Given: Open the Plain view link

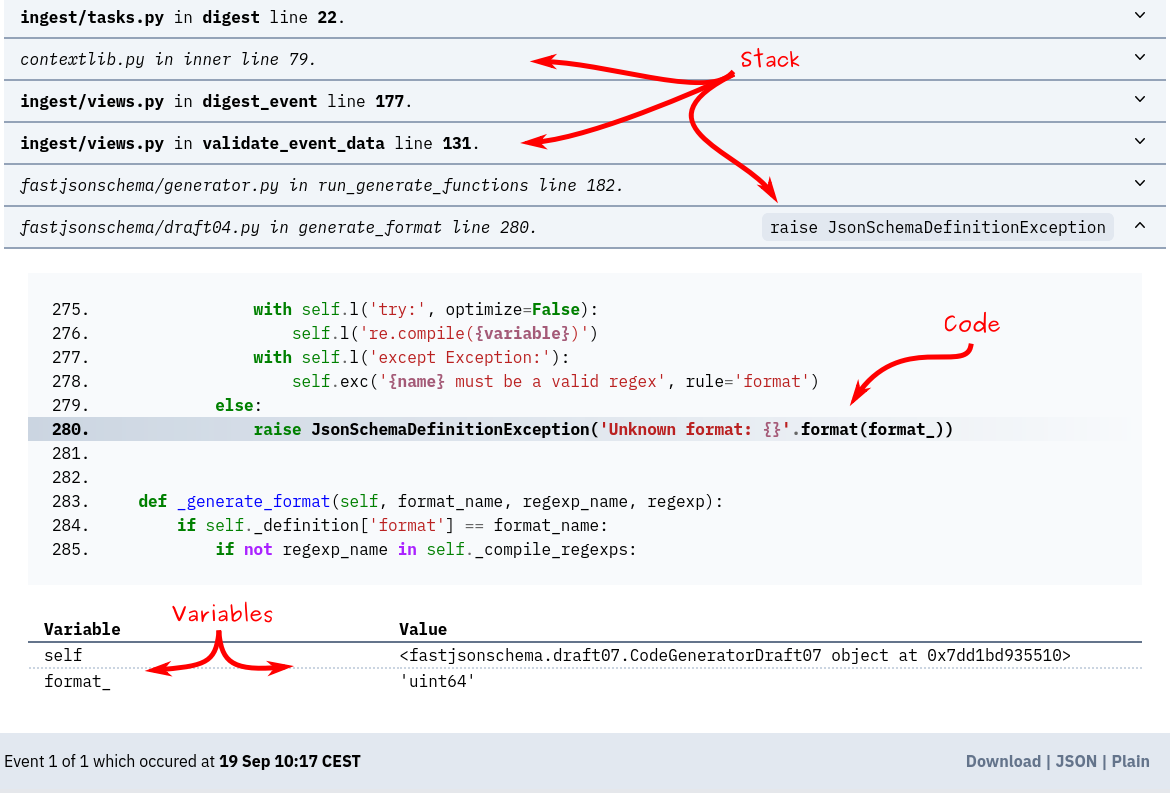Looking at the screenshot, I should pyautogui.click(x=1130, y=761).
